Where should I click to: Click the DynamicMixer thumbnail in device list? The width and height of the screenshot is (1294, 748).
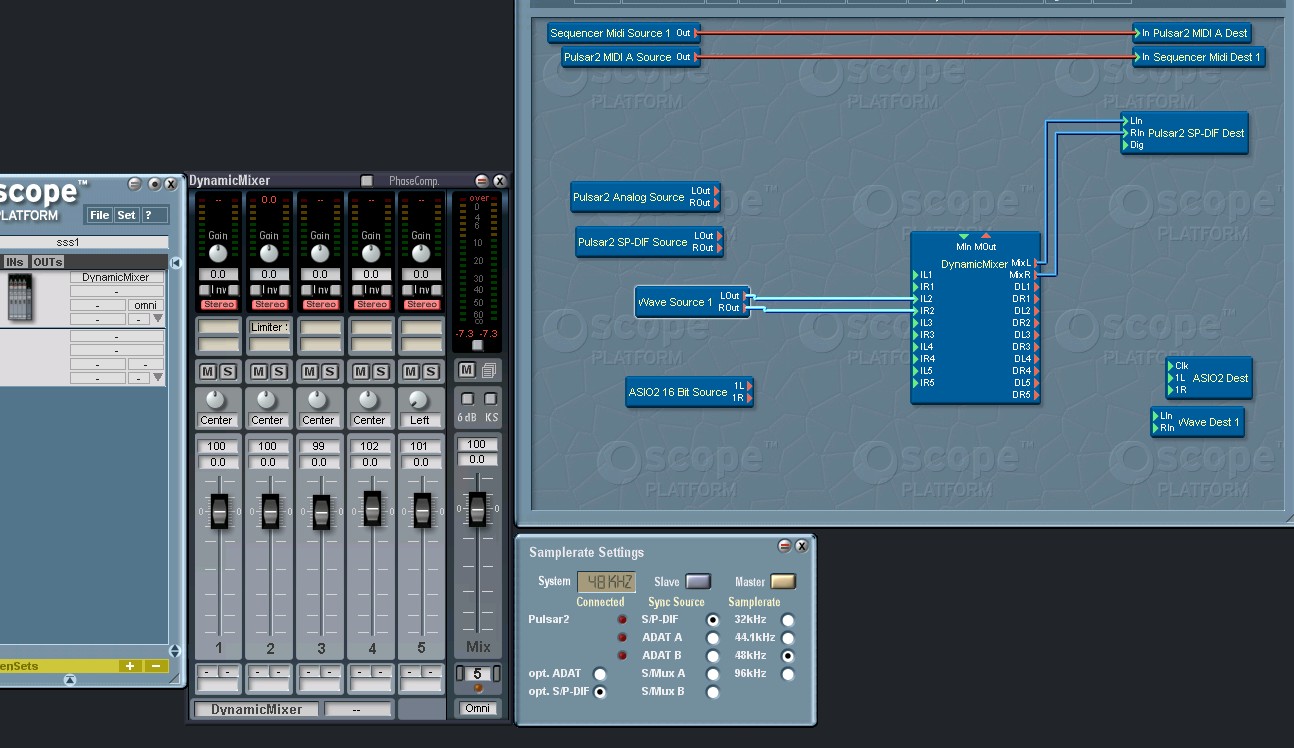[19, 298]
